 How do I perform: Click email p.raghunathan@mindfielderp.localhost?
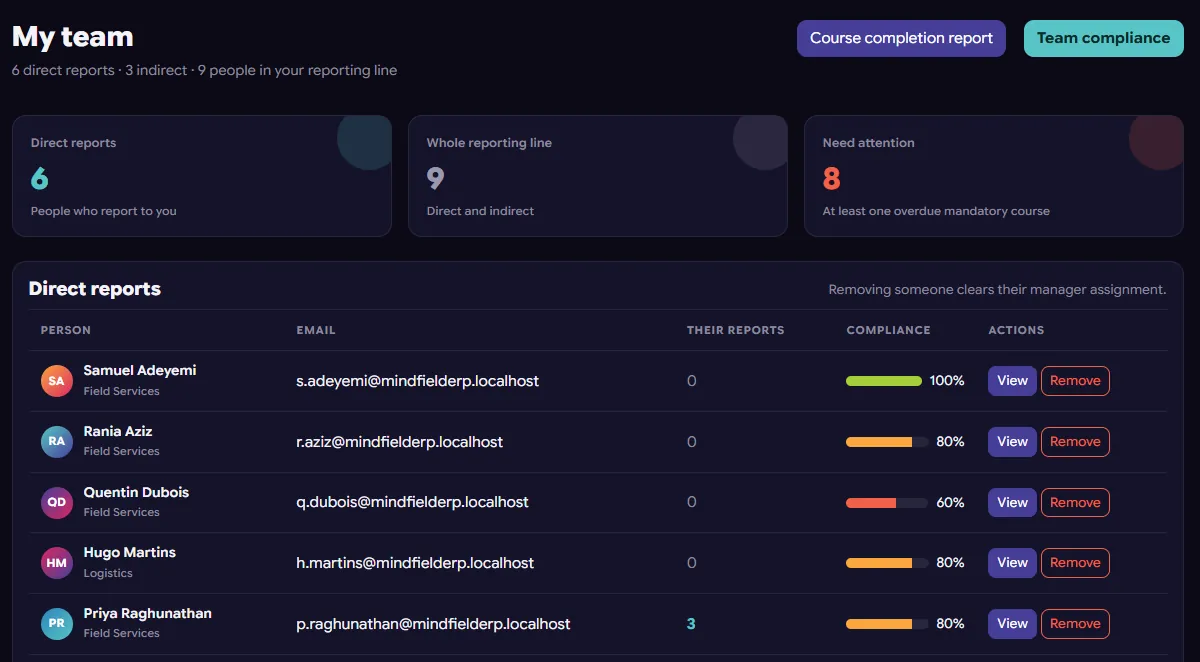(x=434, y=624)
